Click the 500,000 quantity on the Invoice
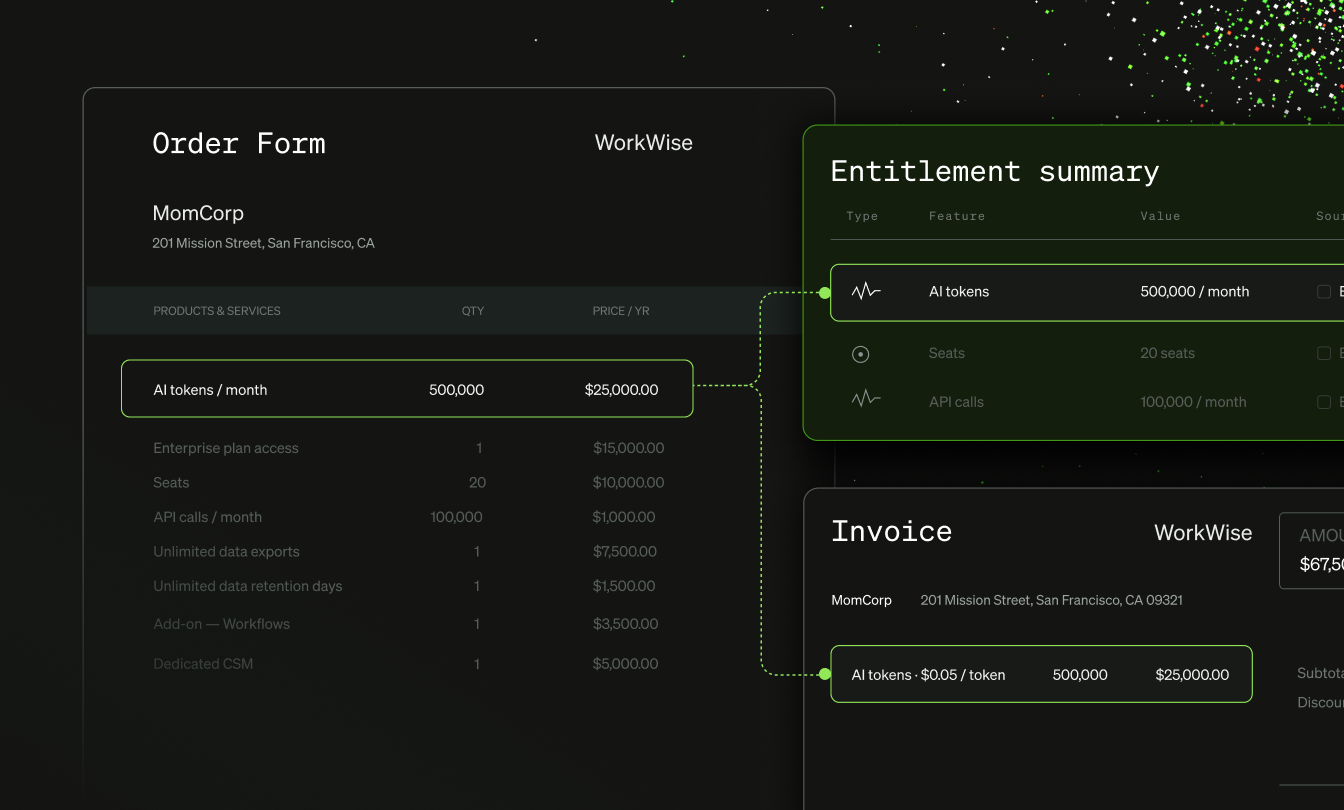Screen dimensions: 1344x810 coord(1080,675)
